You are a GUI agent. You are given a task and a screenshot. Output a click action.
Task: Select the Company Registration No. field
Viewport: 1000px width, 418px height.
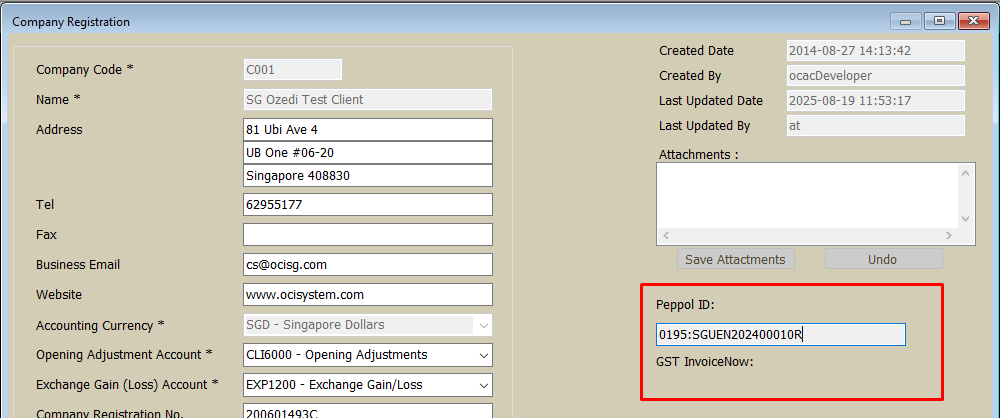(x=367, y=411)
